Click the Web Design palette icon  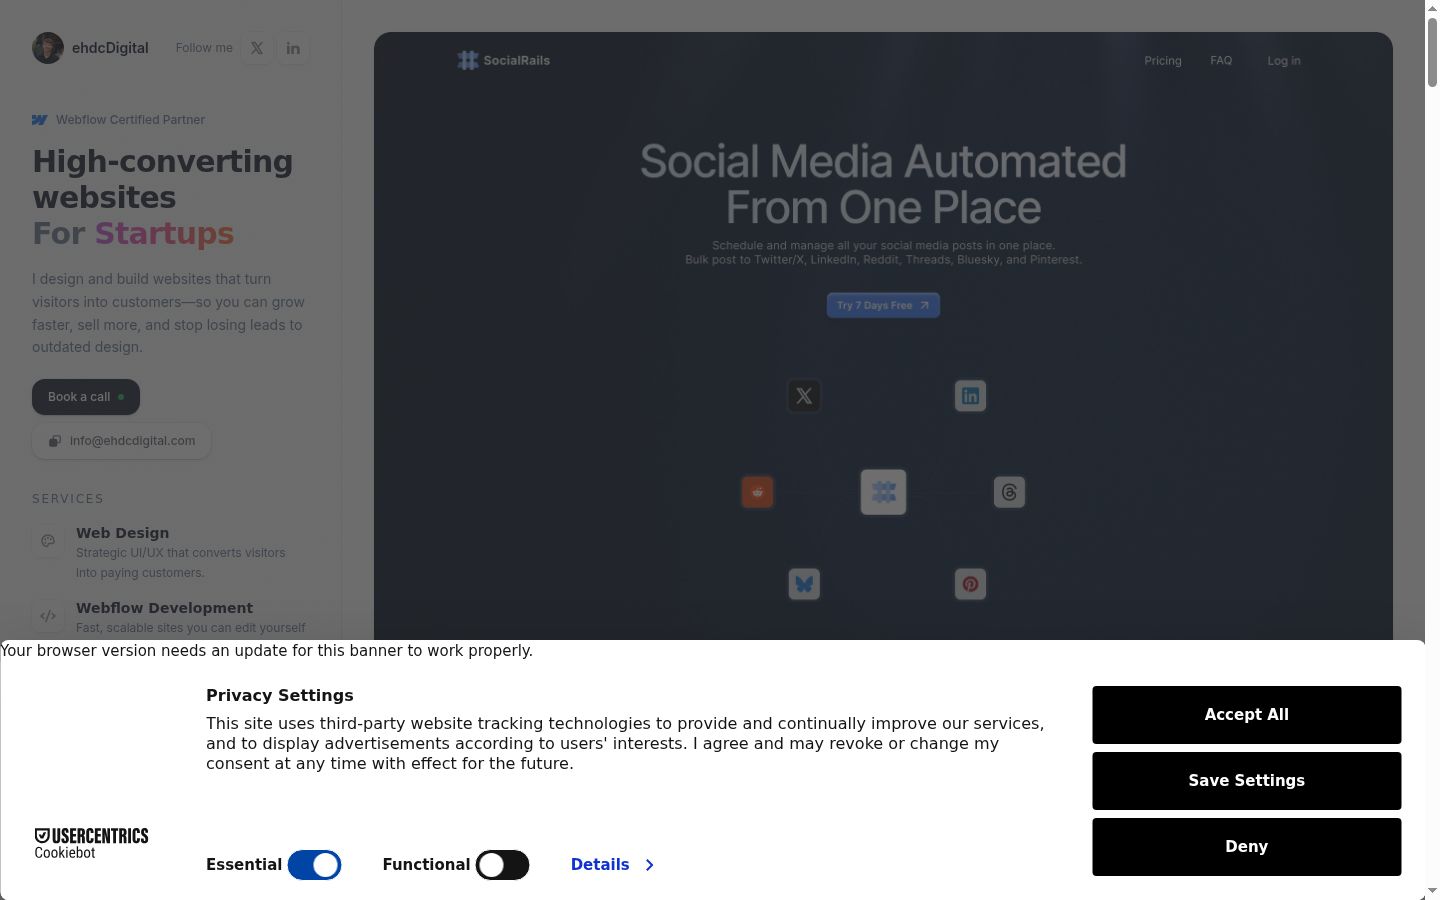pyautogui.click(x=48, y=541)
